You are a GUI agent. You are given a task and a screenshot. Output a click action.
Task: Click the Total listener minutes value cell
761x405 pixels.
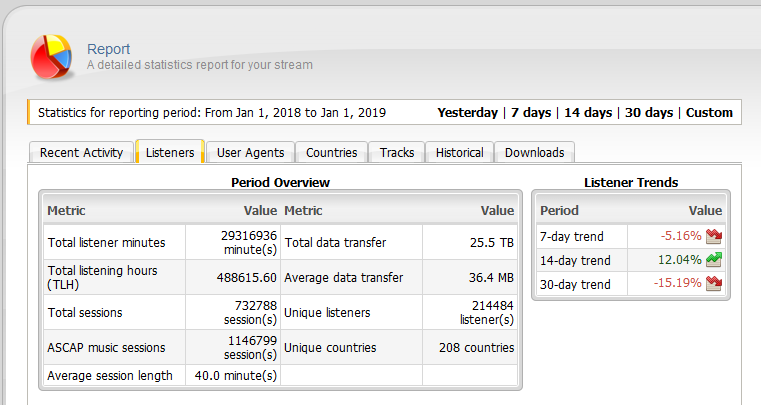(233, 242)
